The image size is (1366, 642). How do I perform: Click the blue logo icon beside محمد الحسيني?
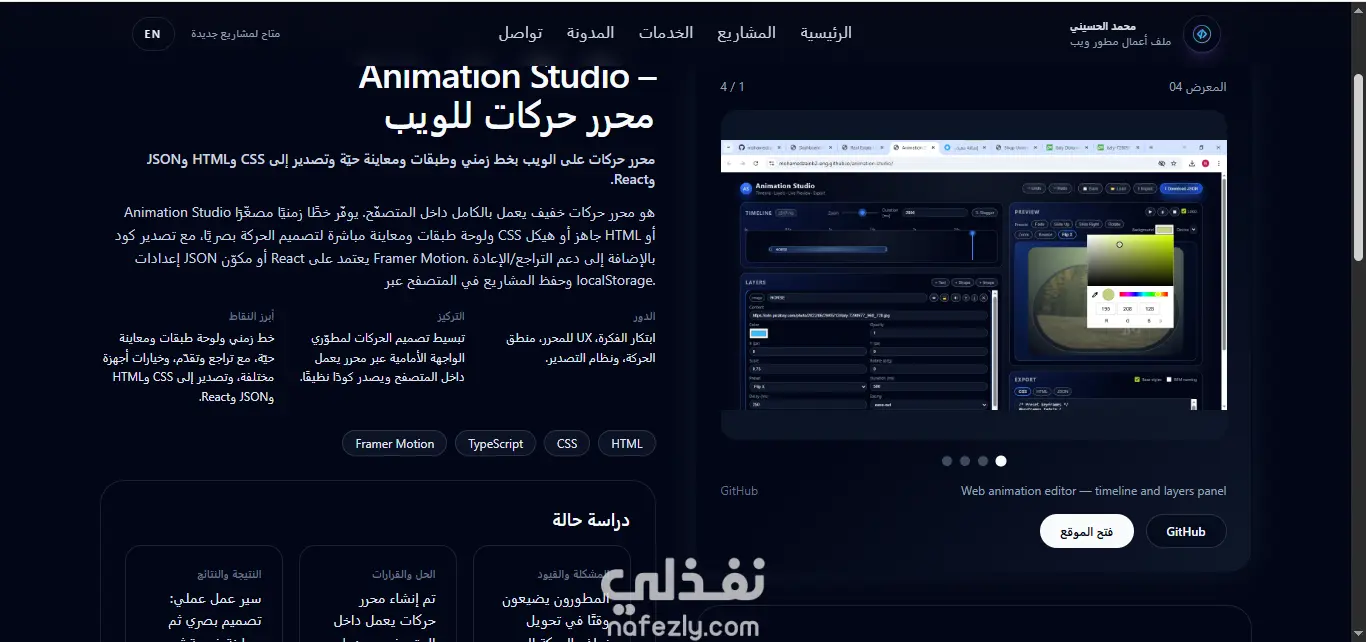click(x=1202, y=34)
